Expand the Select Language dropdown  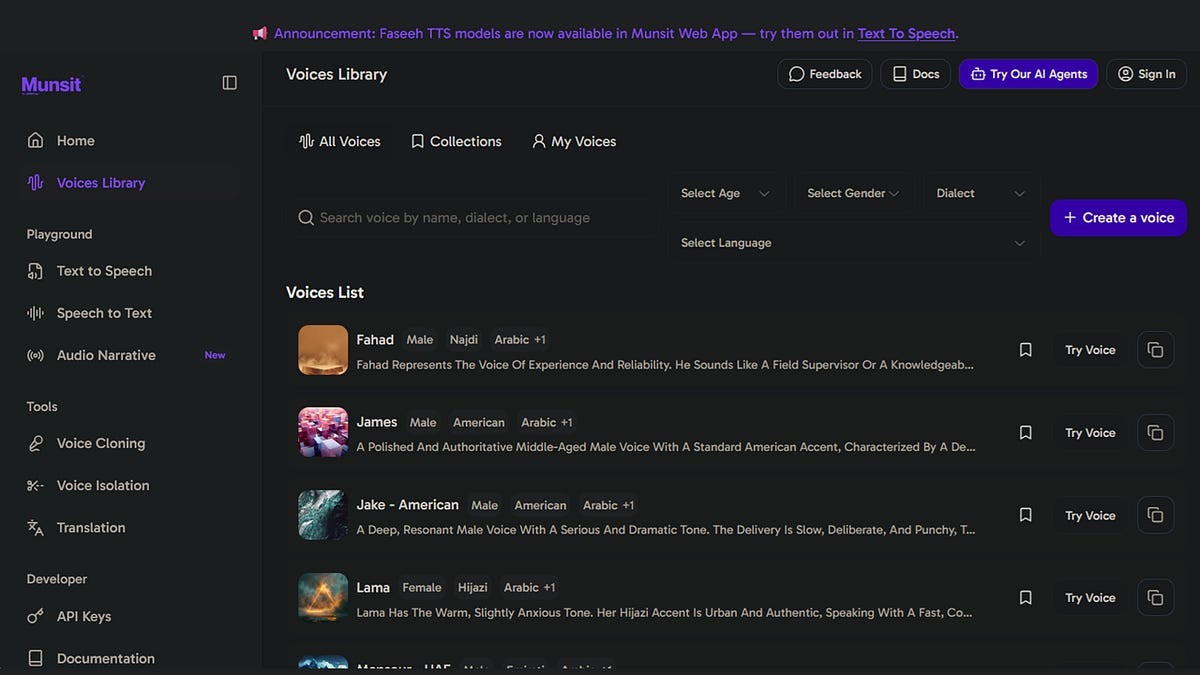853,243
